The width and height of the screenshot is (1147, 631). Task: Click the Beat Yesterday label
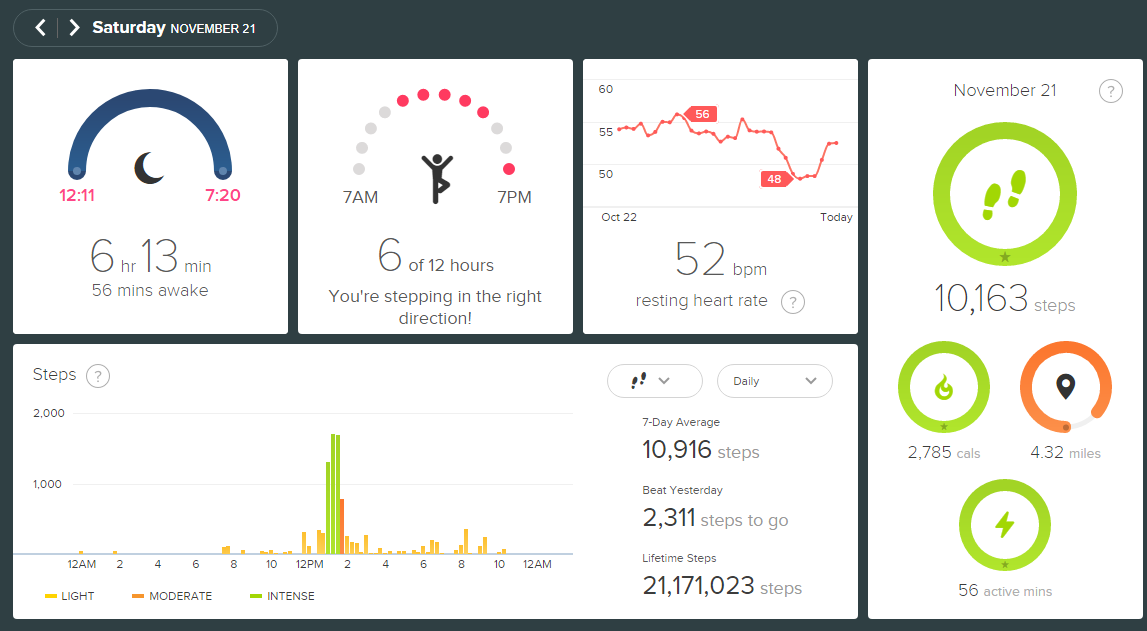click(x=682, y=490)
